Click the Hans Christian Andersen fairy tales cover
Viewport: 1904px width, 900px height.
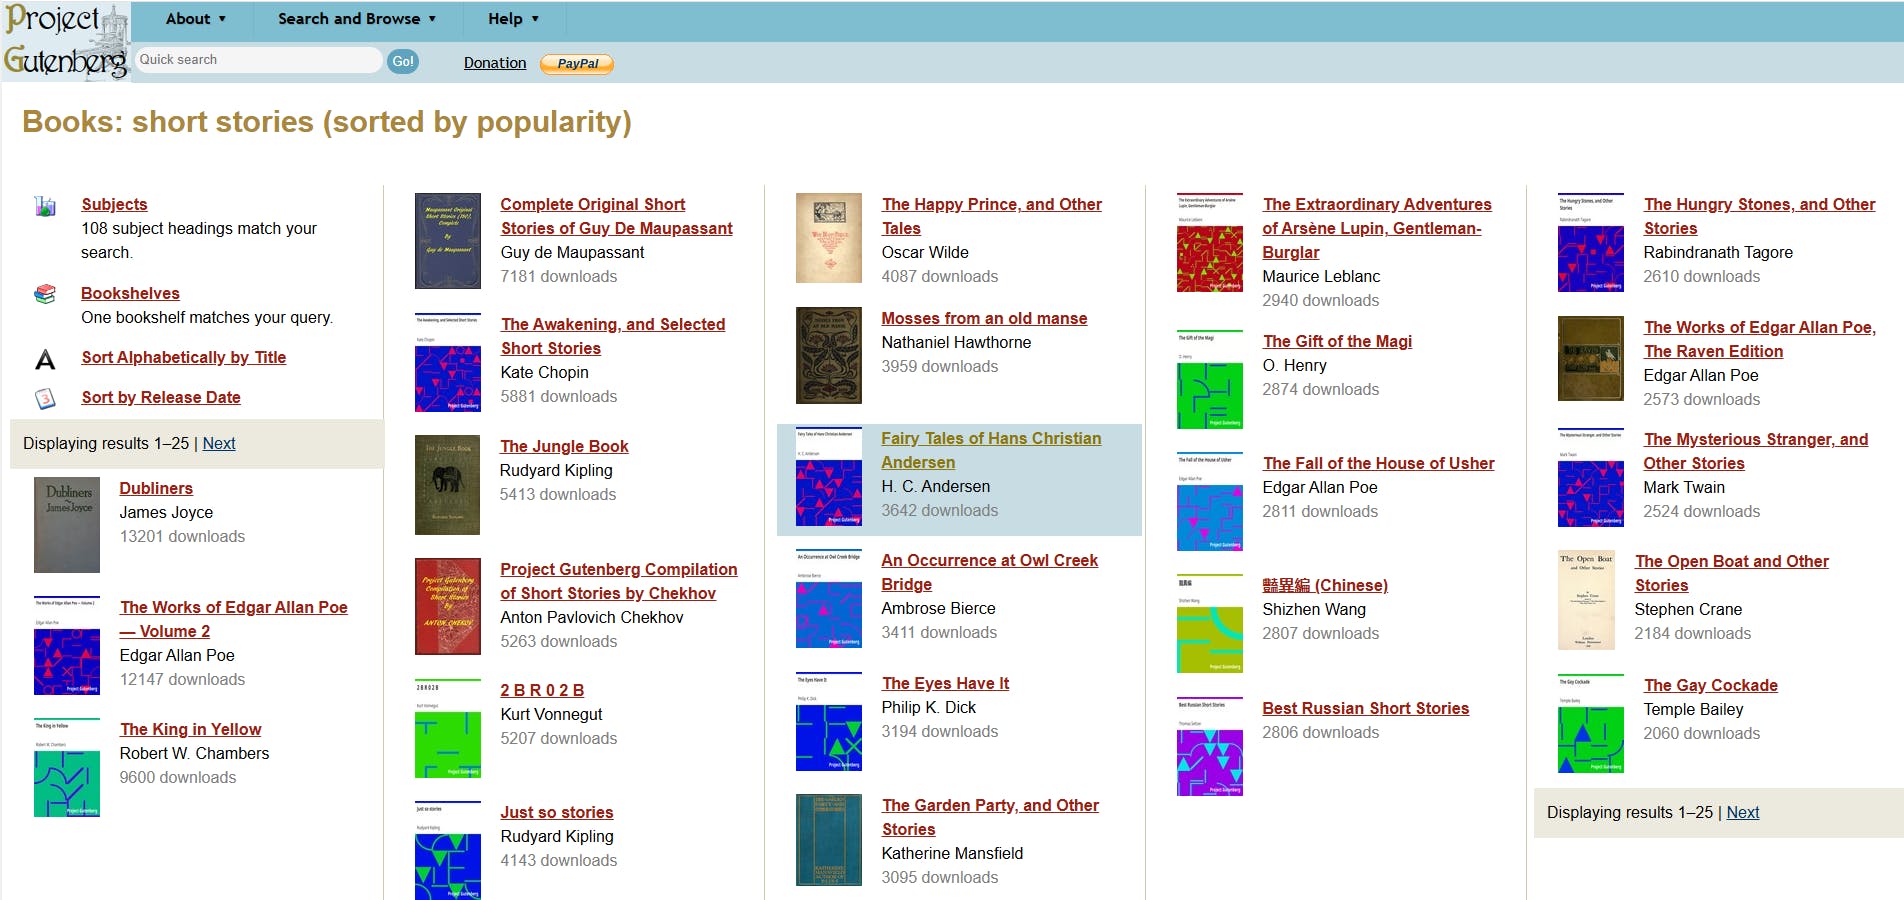[x=829, y=477]
